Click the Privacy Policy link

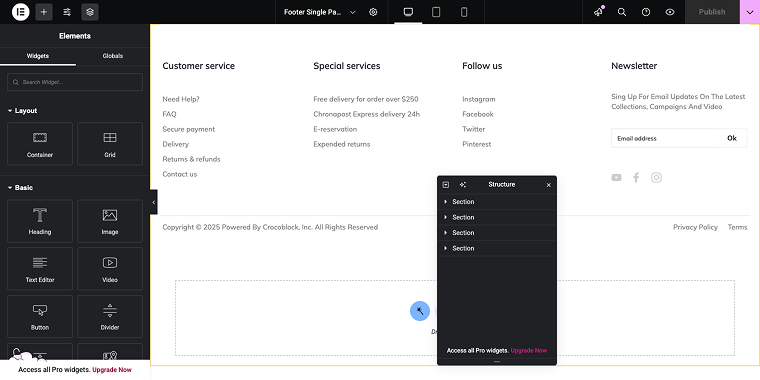pos(695,227)
